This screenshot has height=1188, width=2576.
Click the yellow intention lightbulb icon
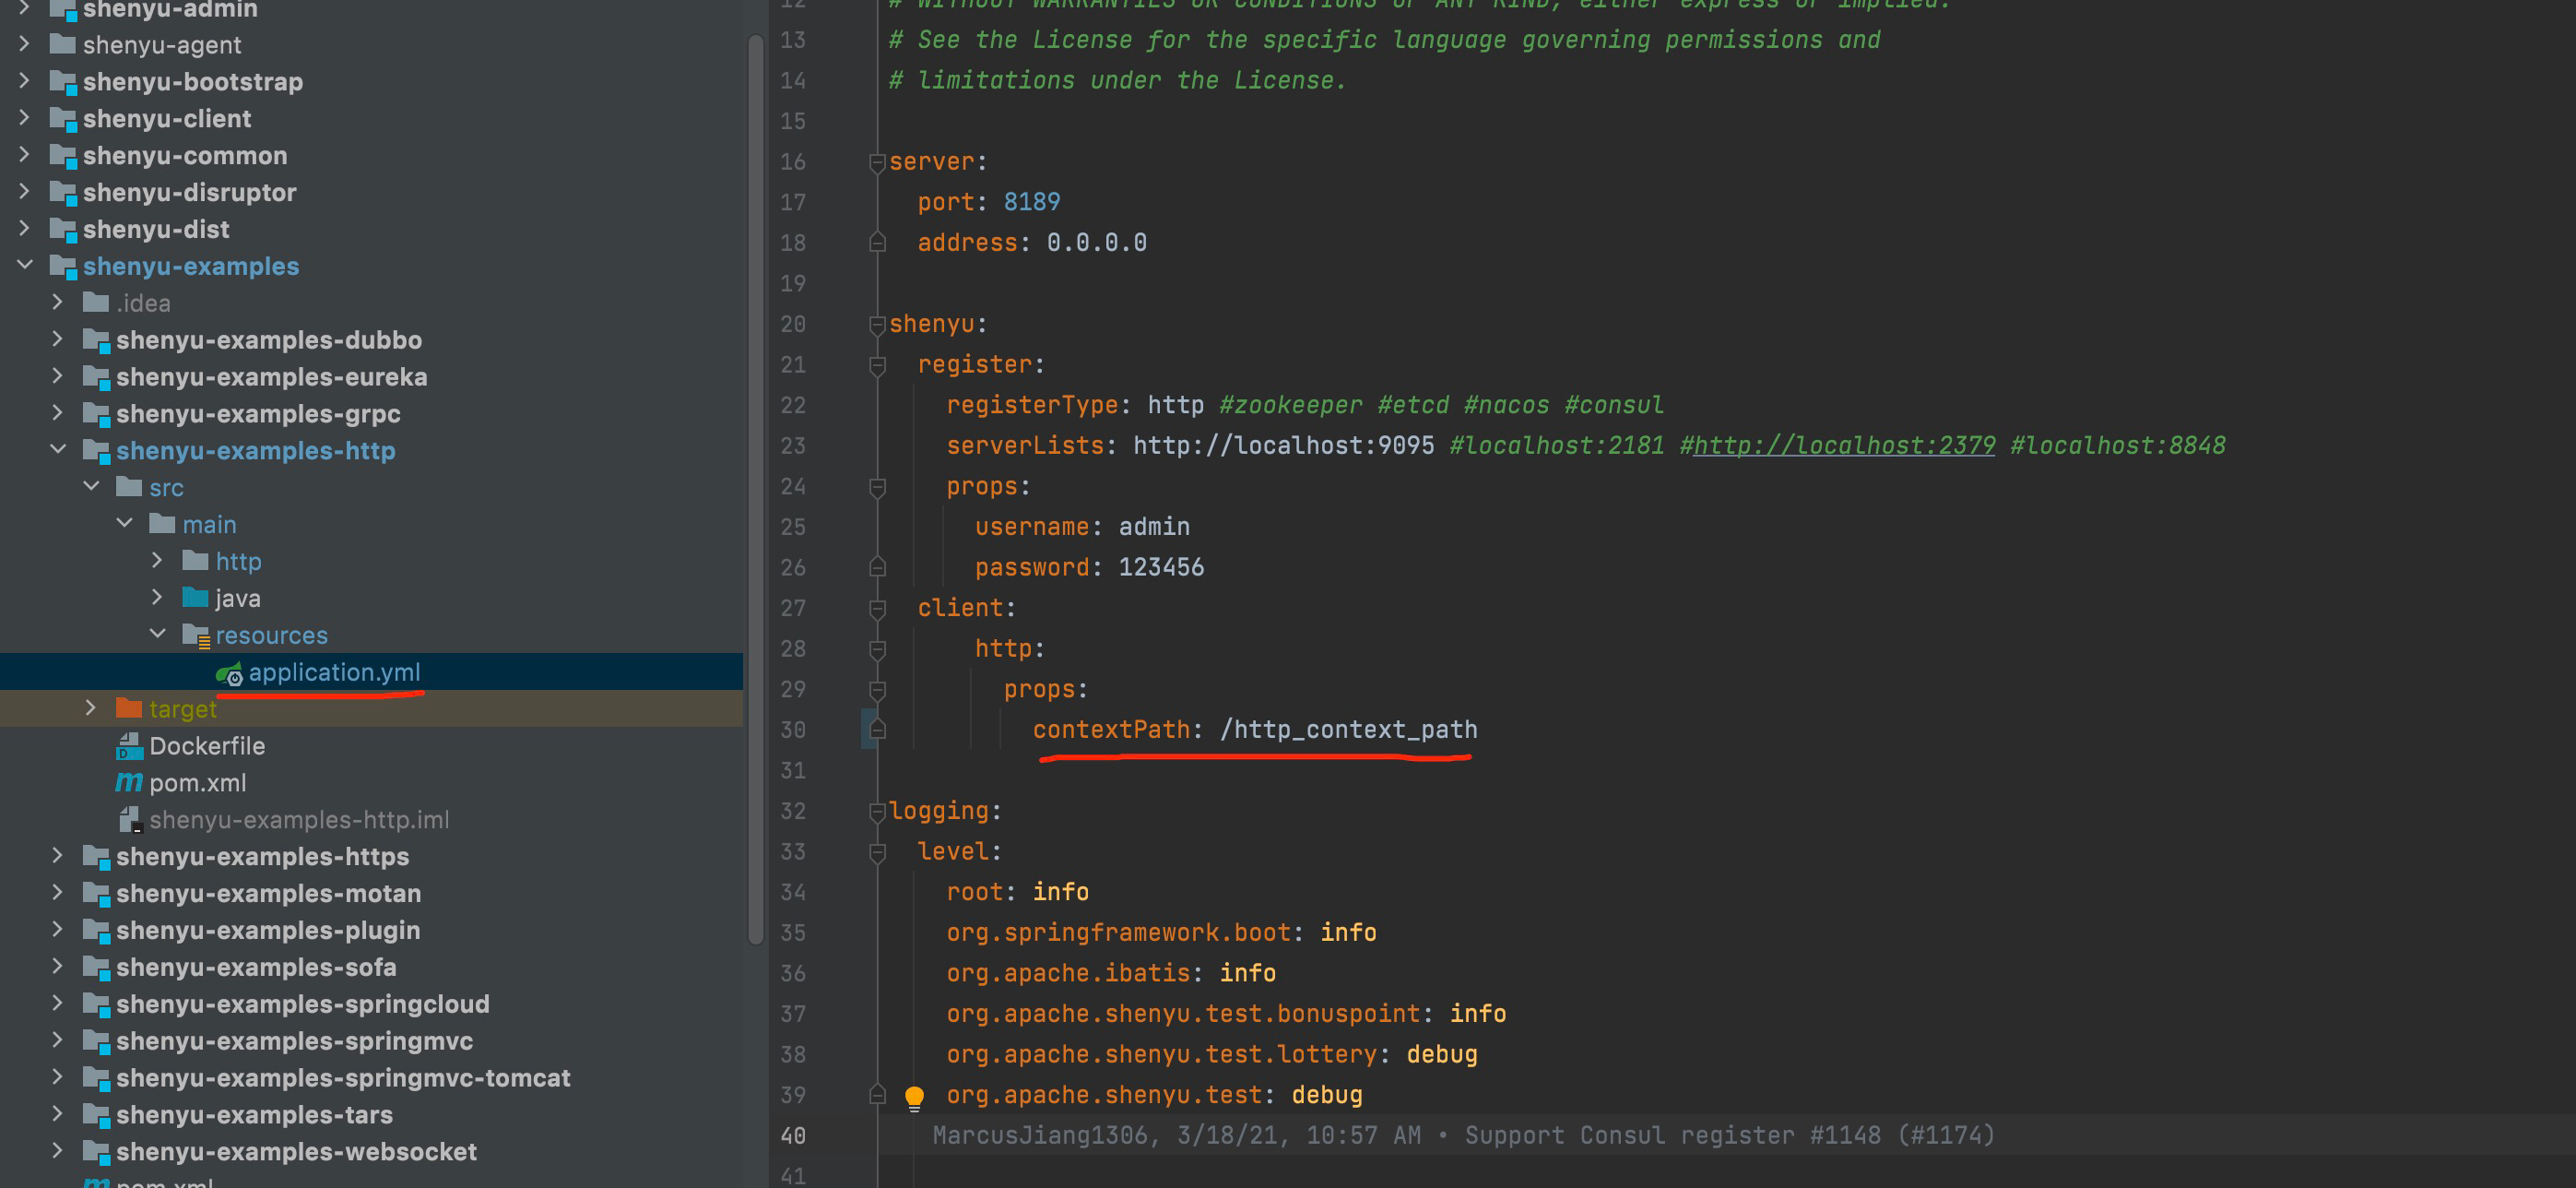(914, 1097)
